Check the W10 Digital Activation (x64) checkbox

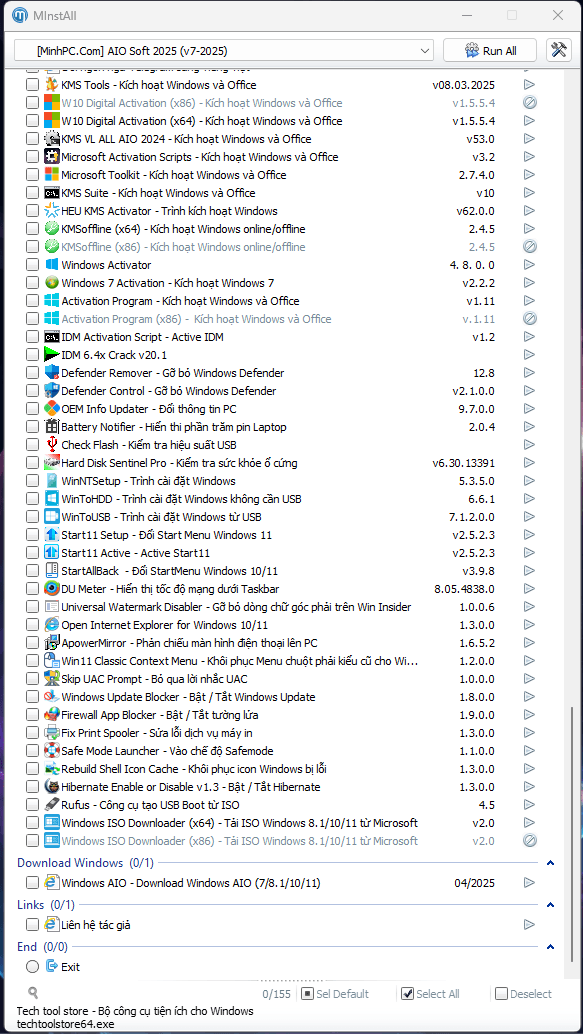tap(32, 121)
